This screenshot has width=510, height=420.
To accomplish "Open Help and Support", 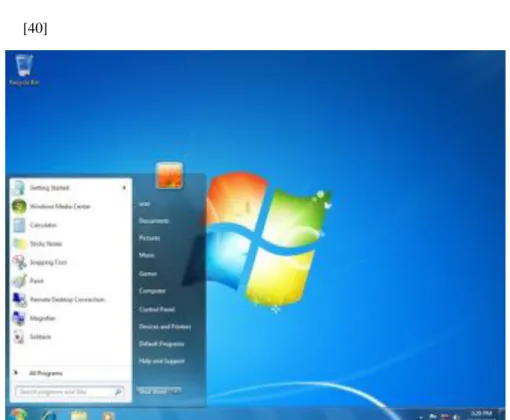I will tap(162, 361).
